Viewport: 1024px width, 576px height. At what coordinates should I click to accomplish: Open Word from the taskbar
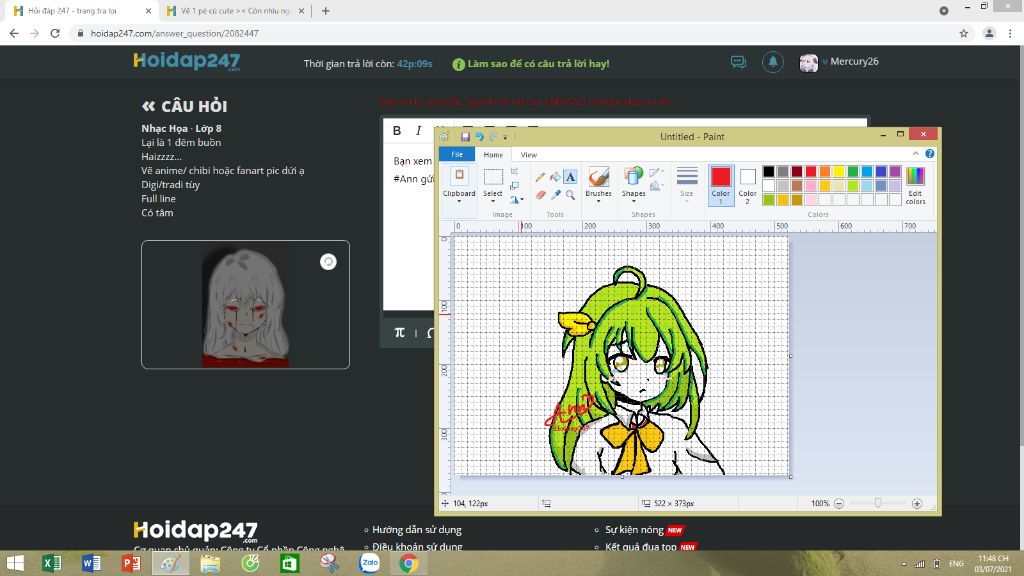pyautogui.click(x=91, y=563)
